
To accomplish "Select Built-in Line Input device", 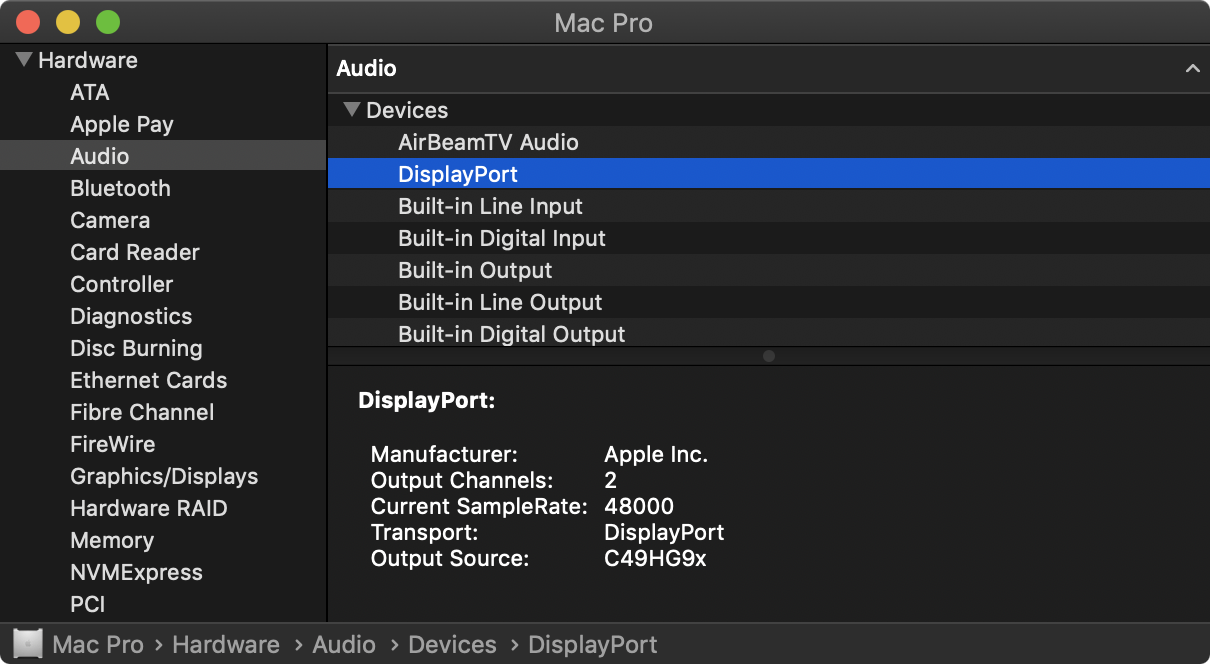I will click(490, 206).
